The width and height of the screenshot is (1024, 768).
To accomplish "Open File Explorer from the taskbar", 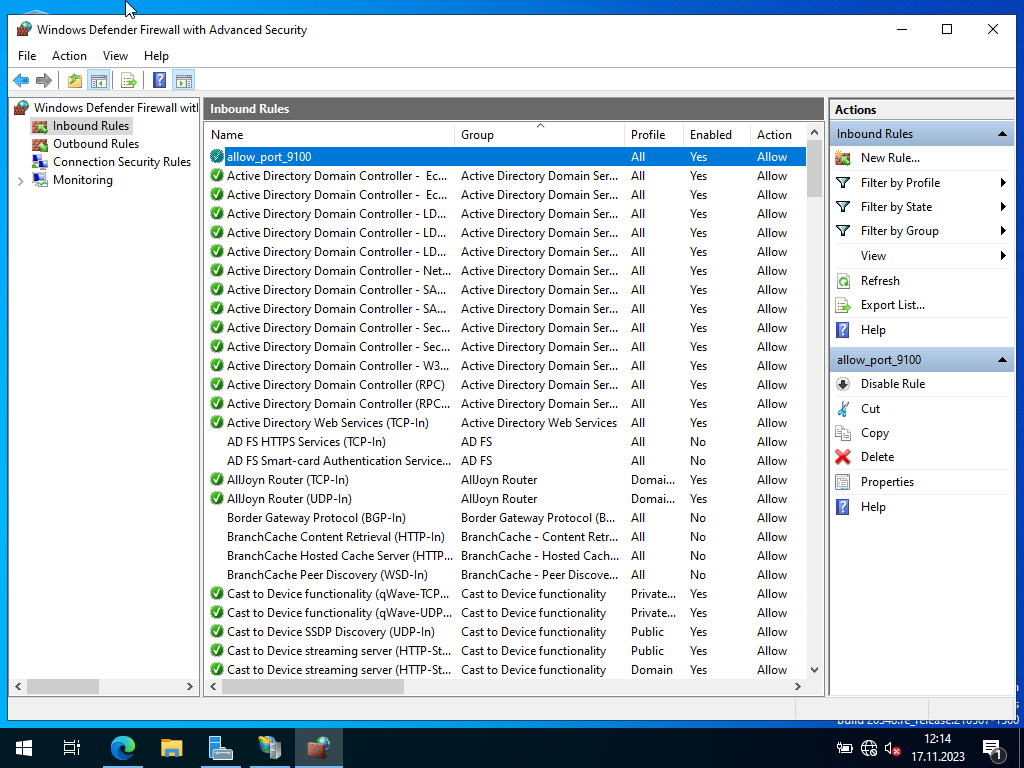I will coord(171,748).
